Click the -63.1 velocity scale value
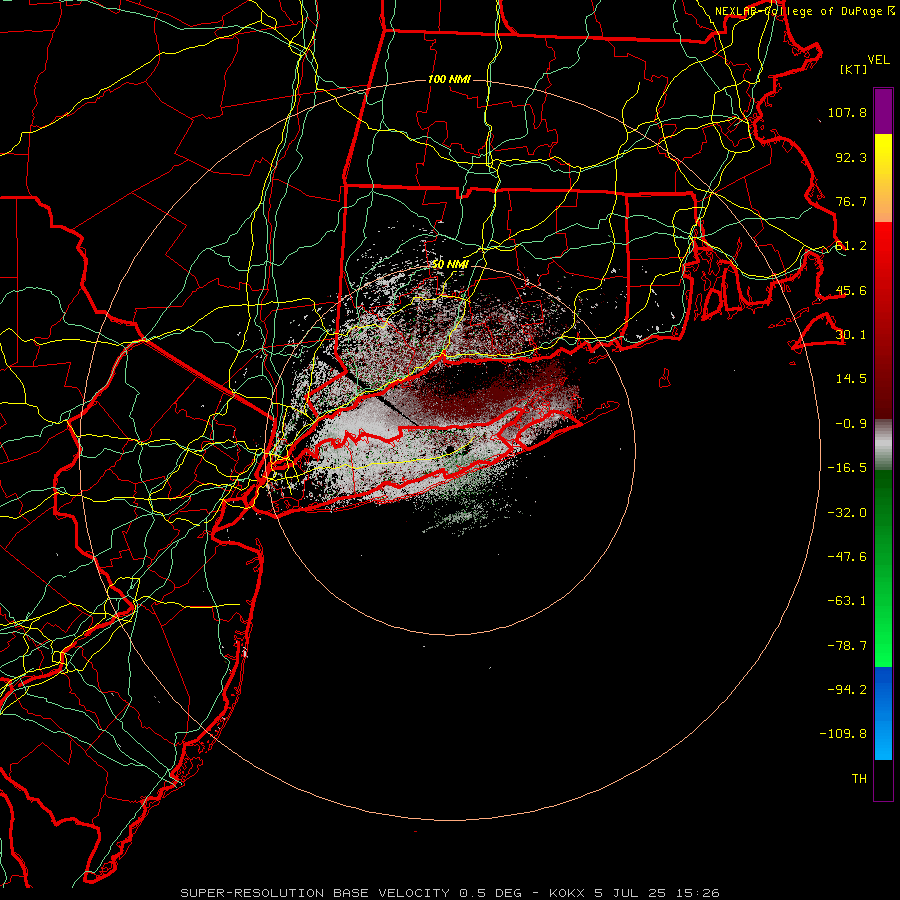Image resolution: width=900 pixels, height=900 pixels. pyautogui.click(x=847, y=601)
